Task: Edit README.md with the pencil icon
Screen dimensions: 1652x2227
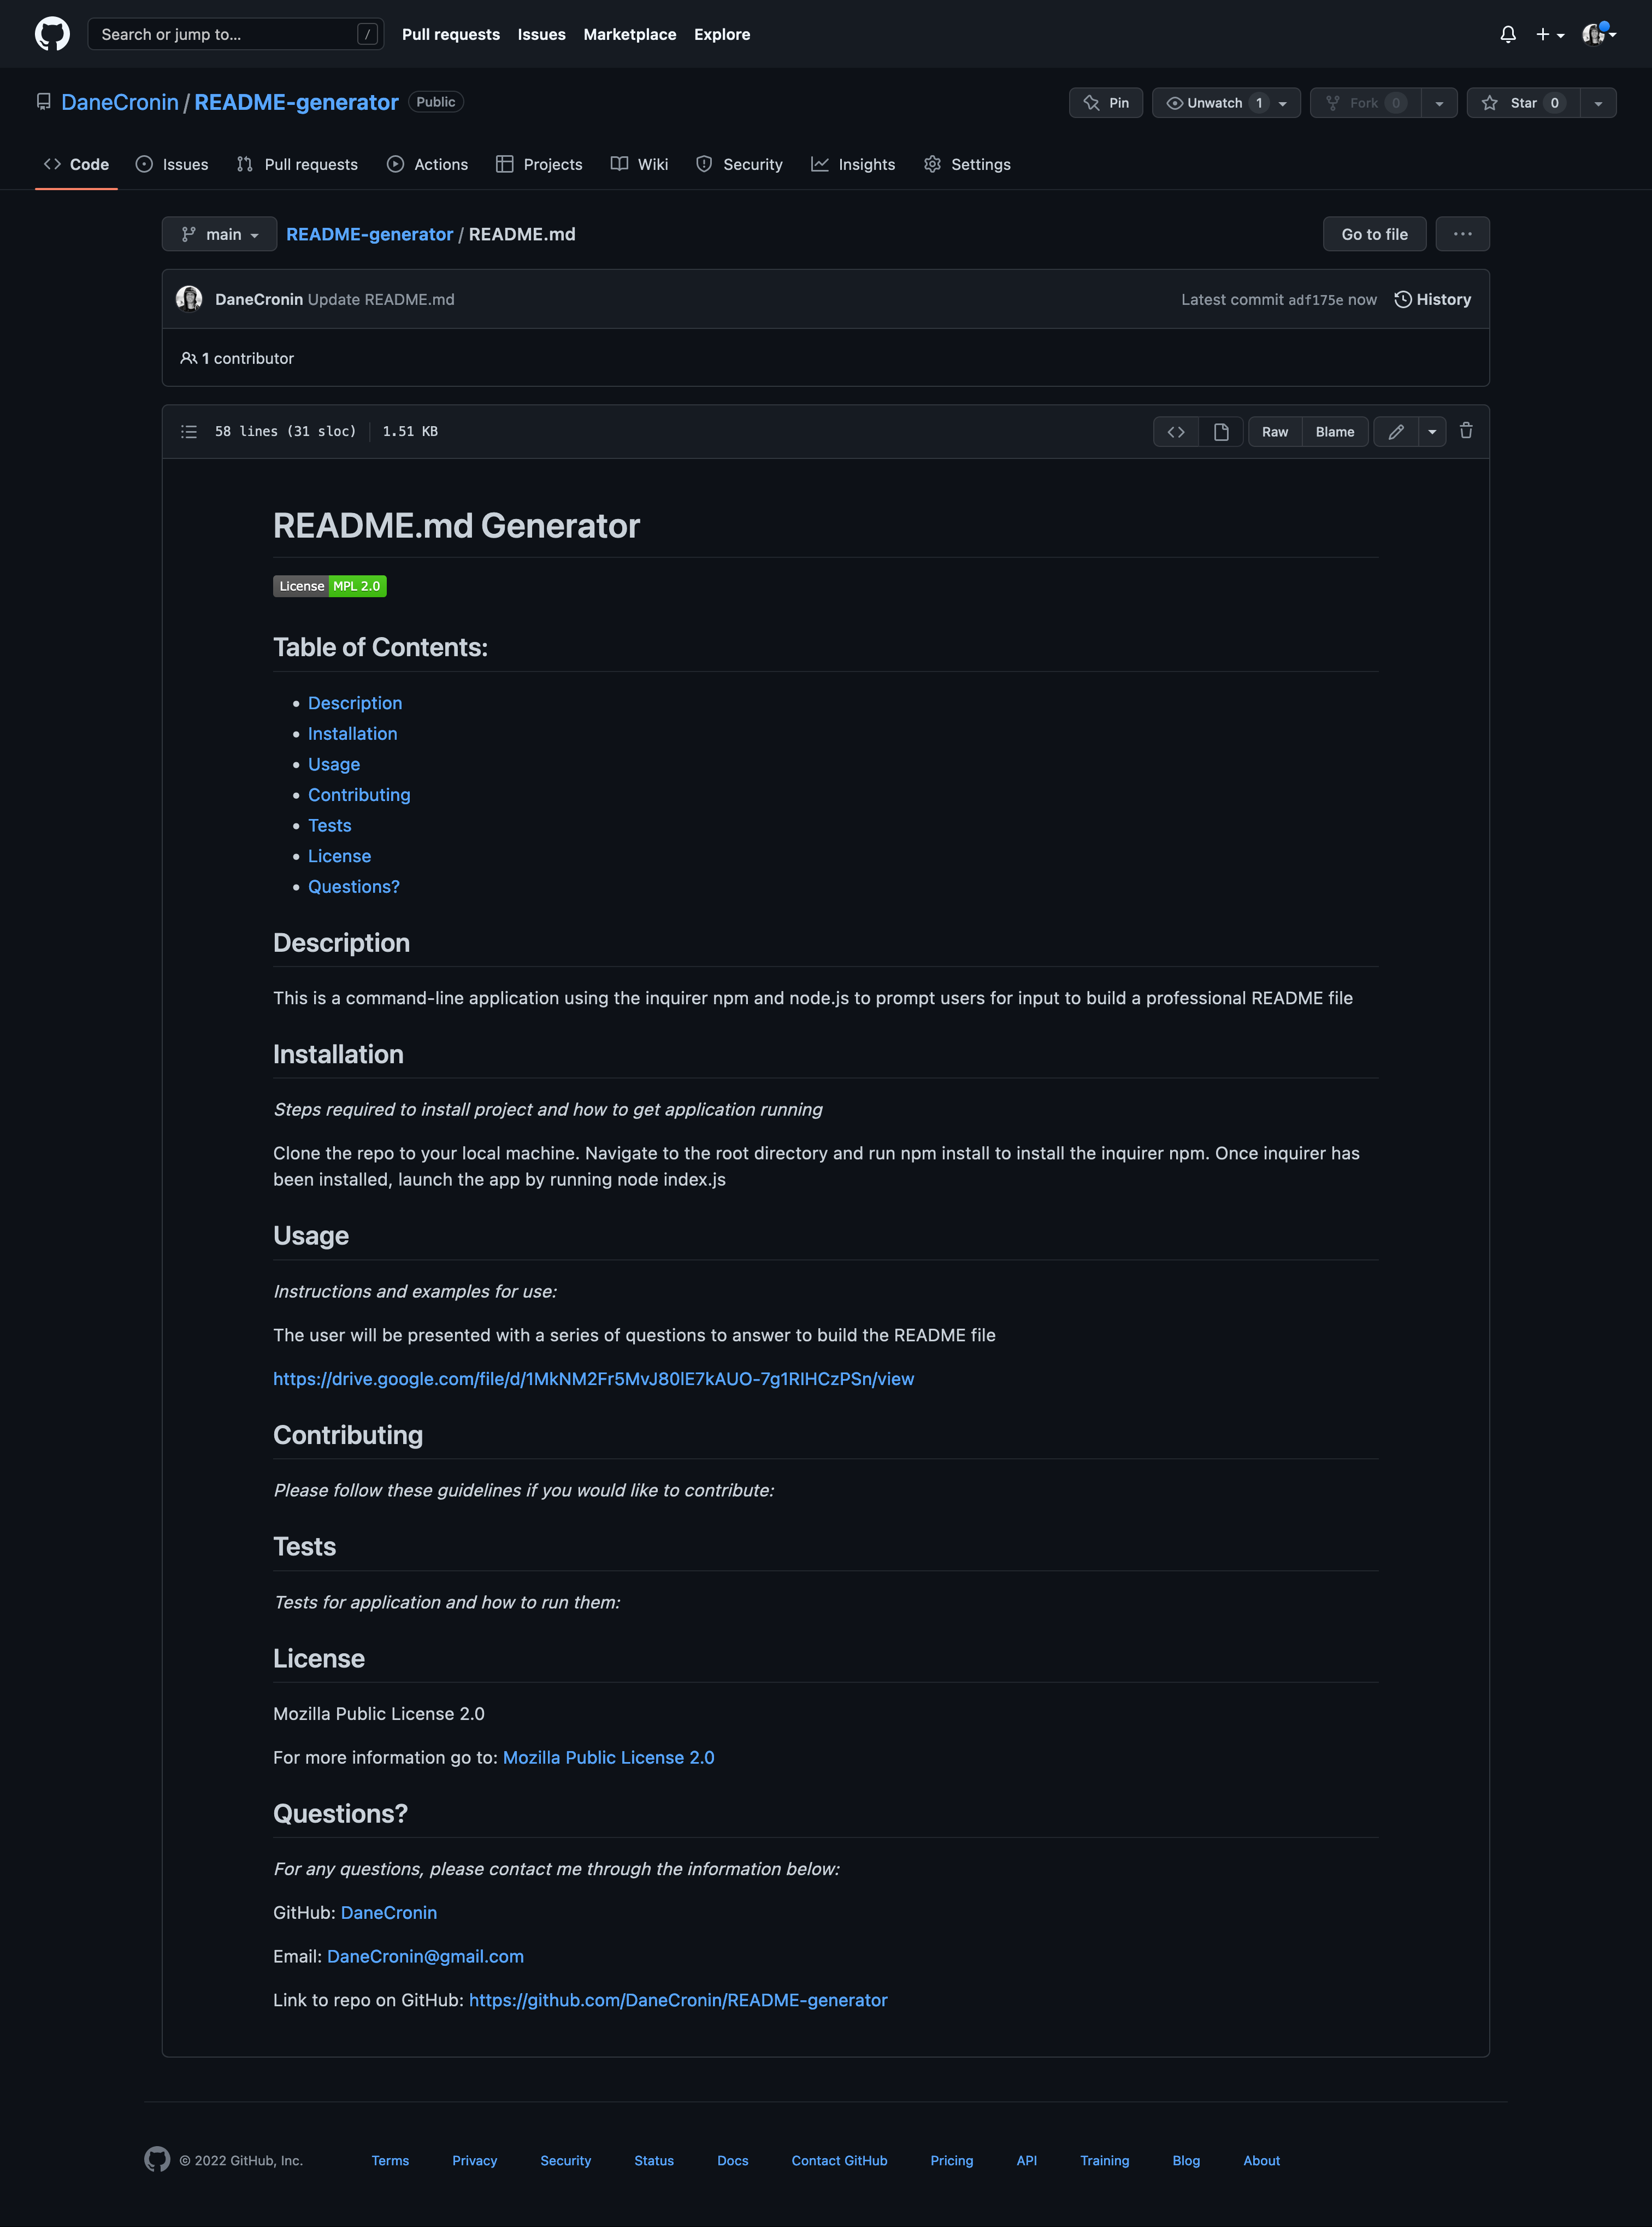Action: tap(1397, 431)
